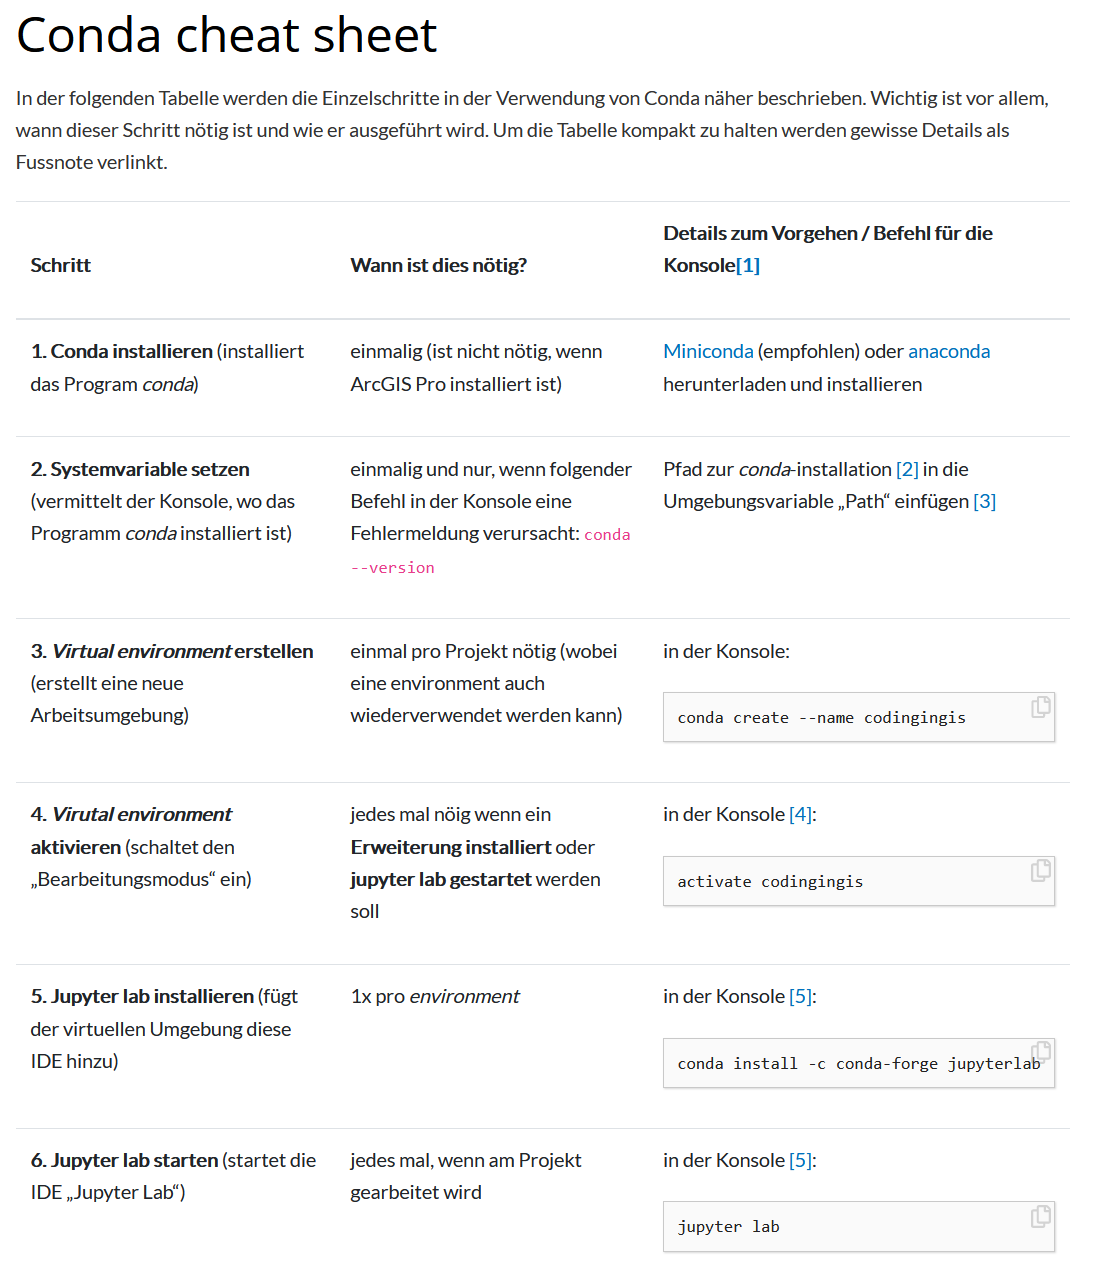1098x1272 pixels.
Task: Follow the anaconda link
Action: pos(948,351)
